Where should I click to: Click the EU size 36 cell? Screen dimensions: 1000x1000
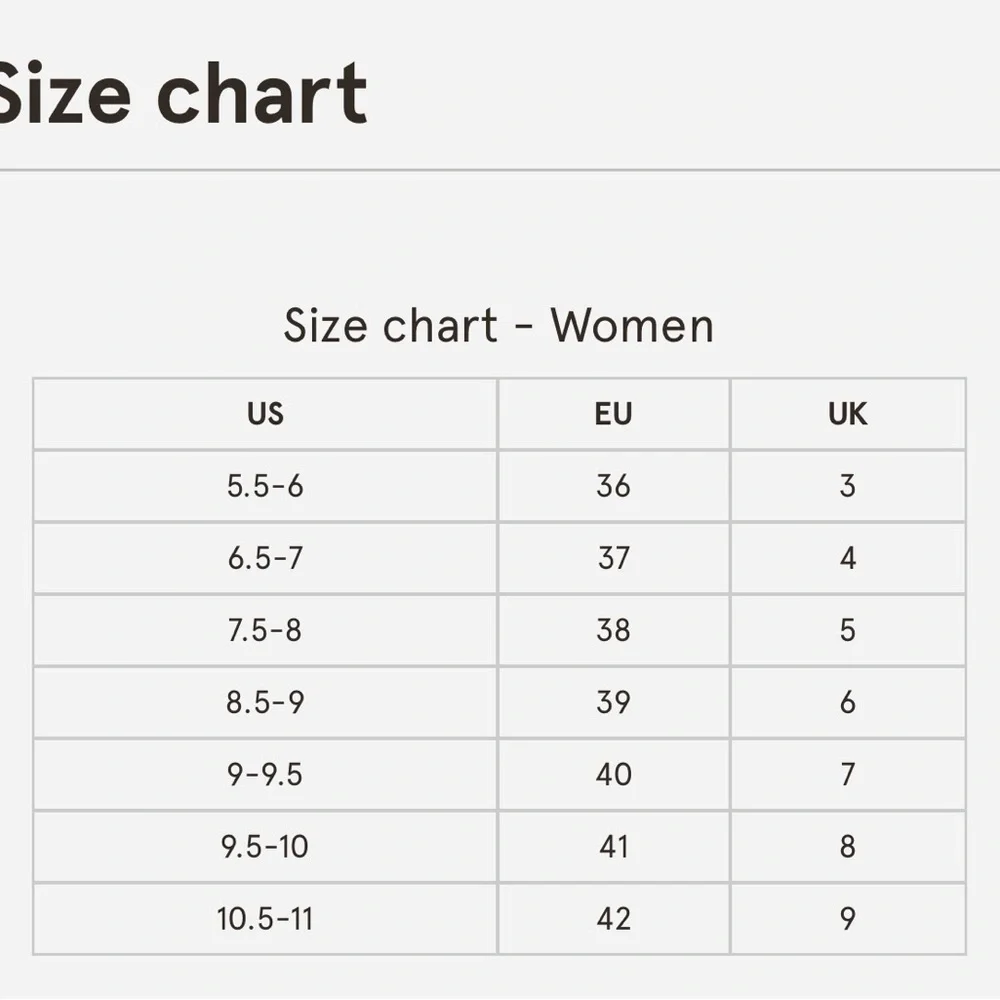613,486
